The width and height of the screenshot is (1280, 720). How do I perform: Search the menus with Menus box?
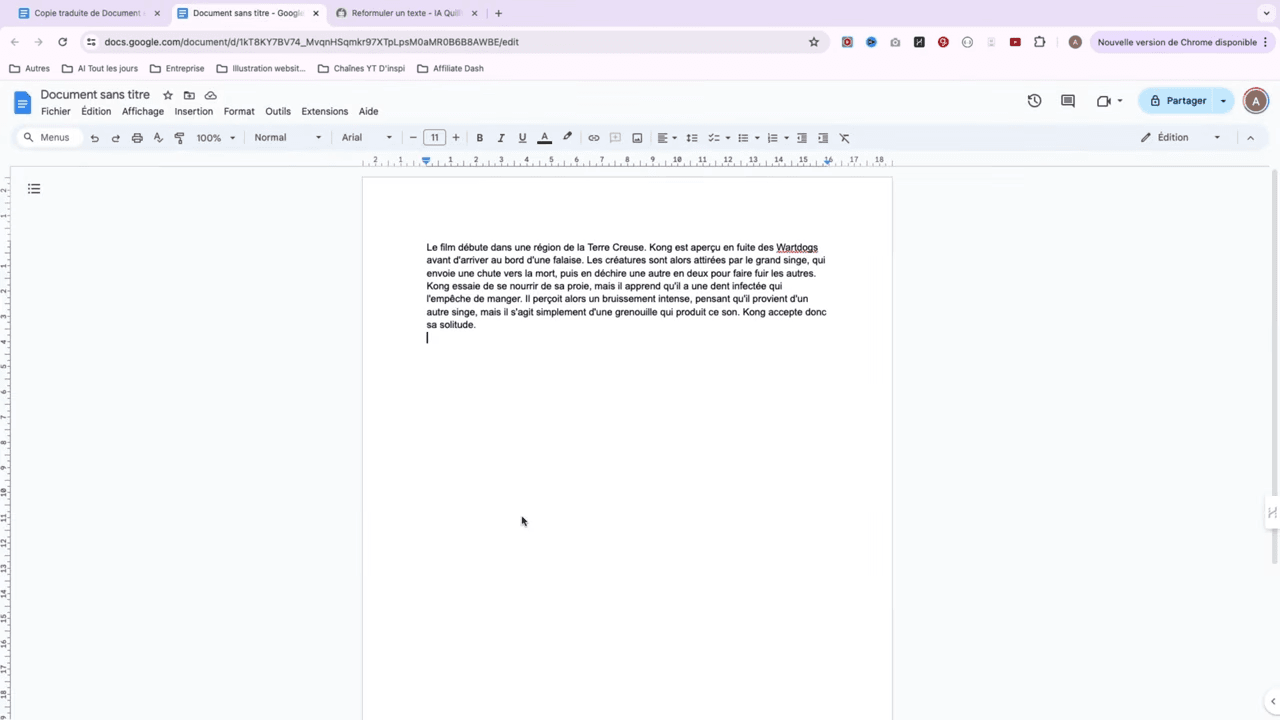coord(50,138)
